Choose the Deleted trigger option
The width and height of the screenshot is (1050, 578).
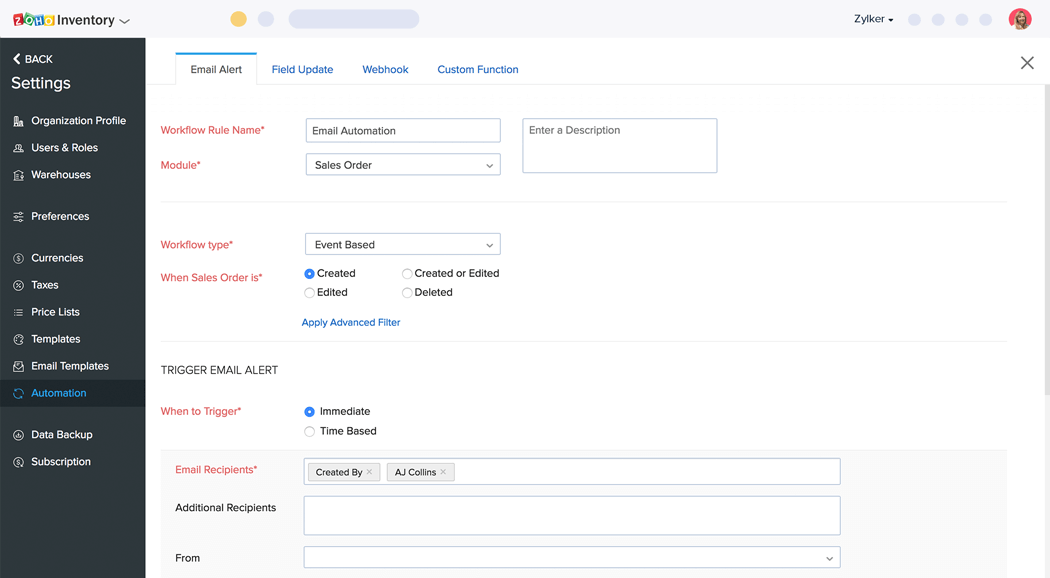coord(408,292)
